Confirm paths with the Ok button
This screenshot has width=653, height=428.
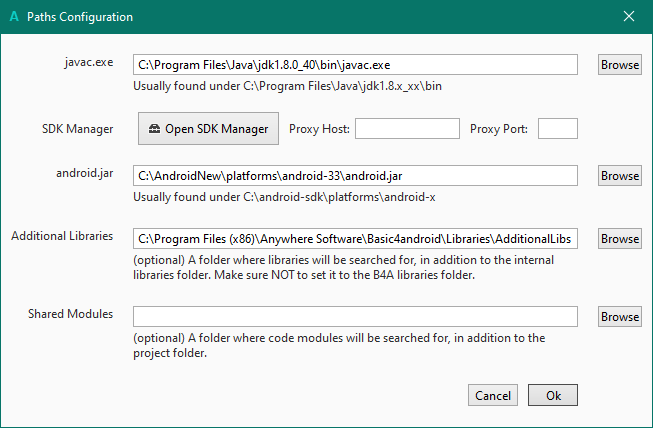tap(553, 395)
